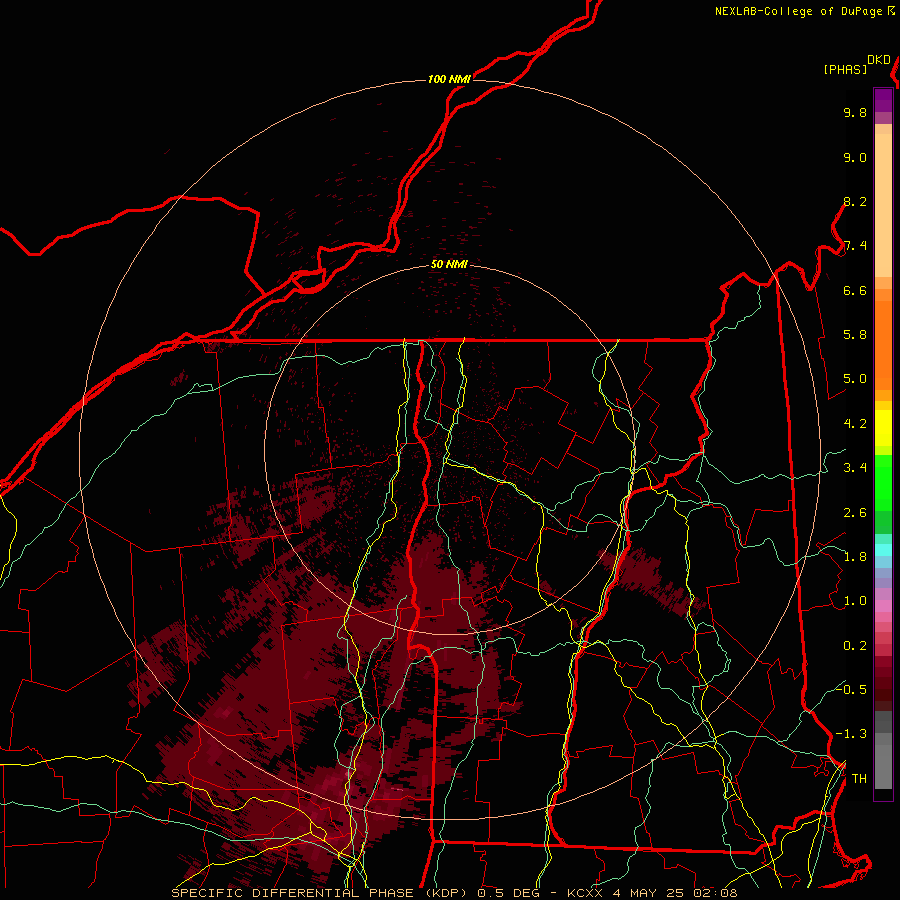Click the 02:08 timestamp
The height and width of the screenshot is (900, 900).
point(715,893)
